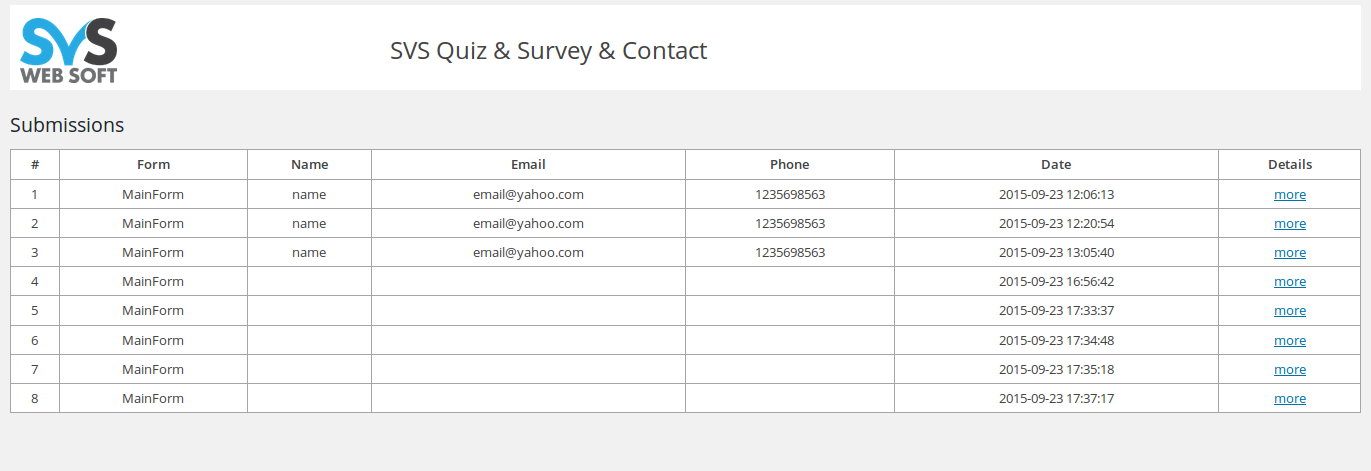Show more for the 17:34:48 entry
The image size is (1371, 471).
[1289, 341]
